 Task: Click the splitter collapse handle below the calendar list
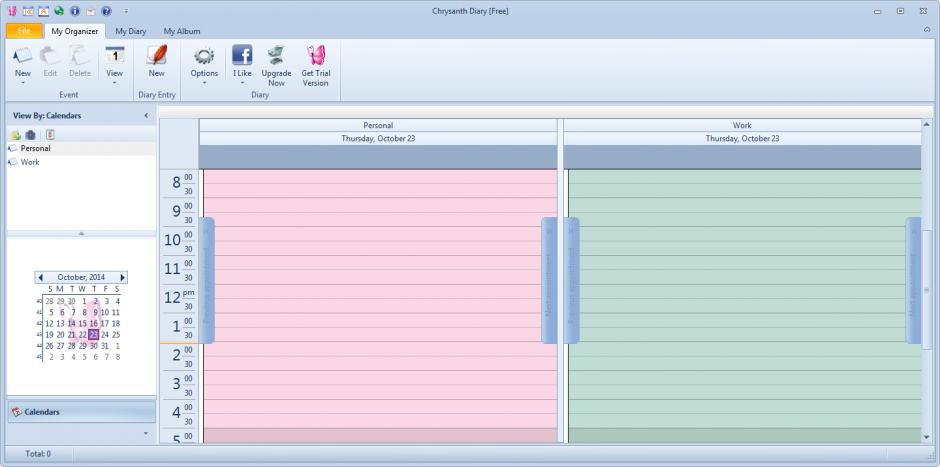click(81, 234)
